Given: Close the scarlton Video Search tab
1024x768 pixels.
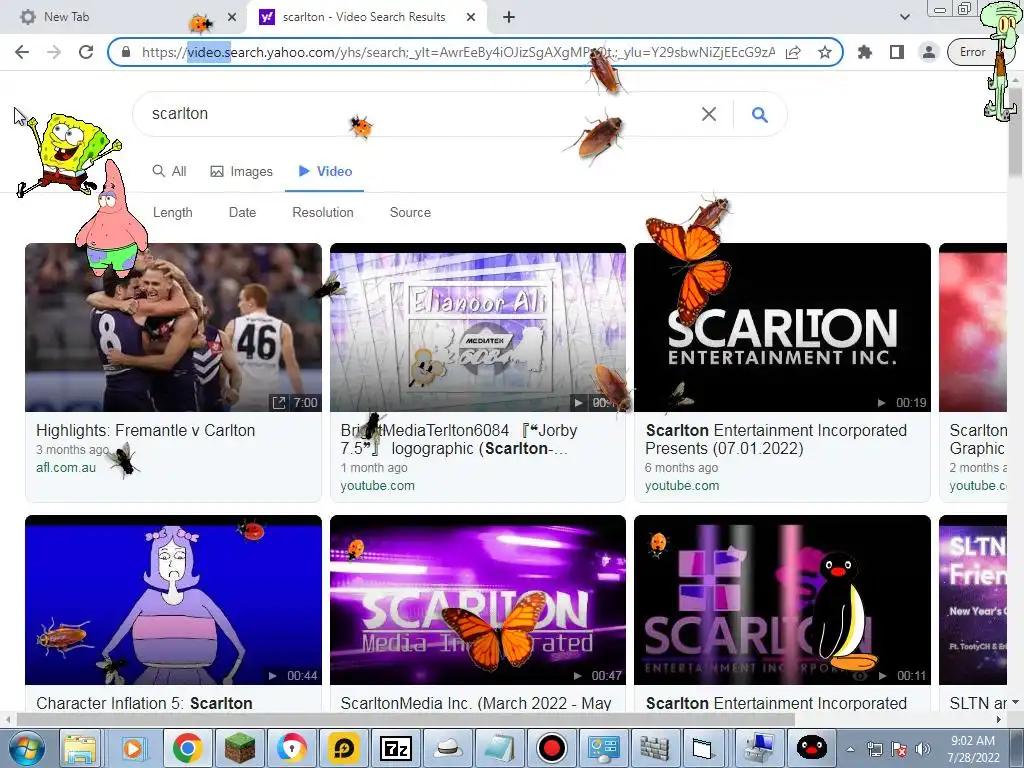Looking at the screenshot, I should click(x=471, y=17).
